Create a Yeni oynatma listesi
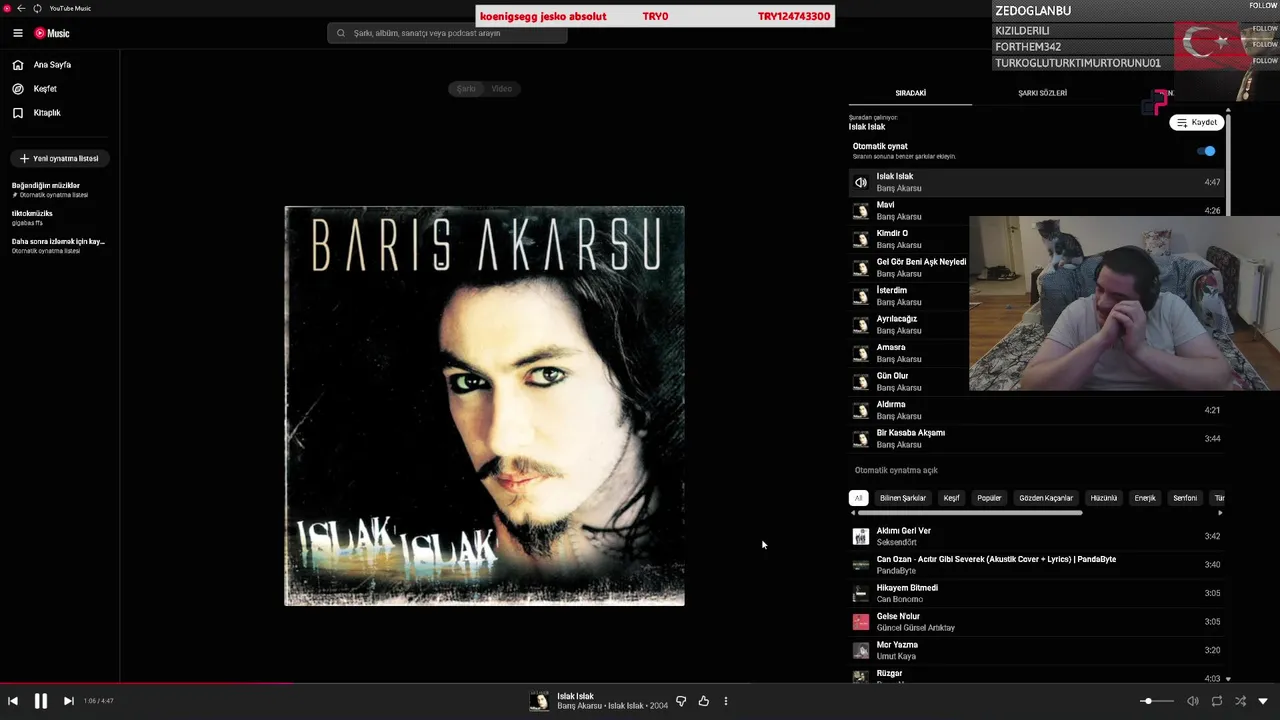 (60, 158)
